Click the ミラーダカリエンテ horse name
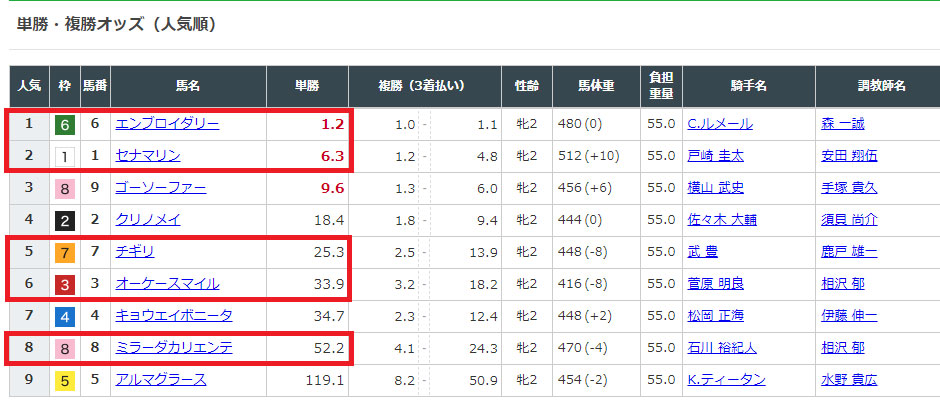This screenshot has height=410, width=940. point(174,347)
